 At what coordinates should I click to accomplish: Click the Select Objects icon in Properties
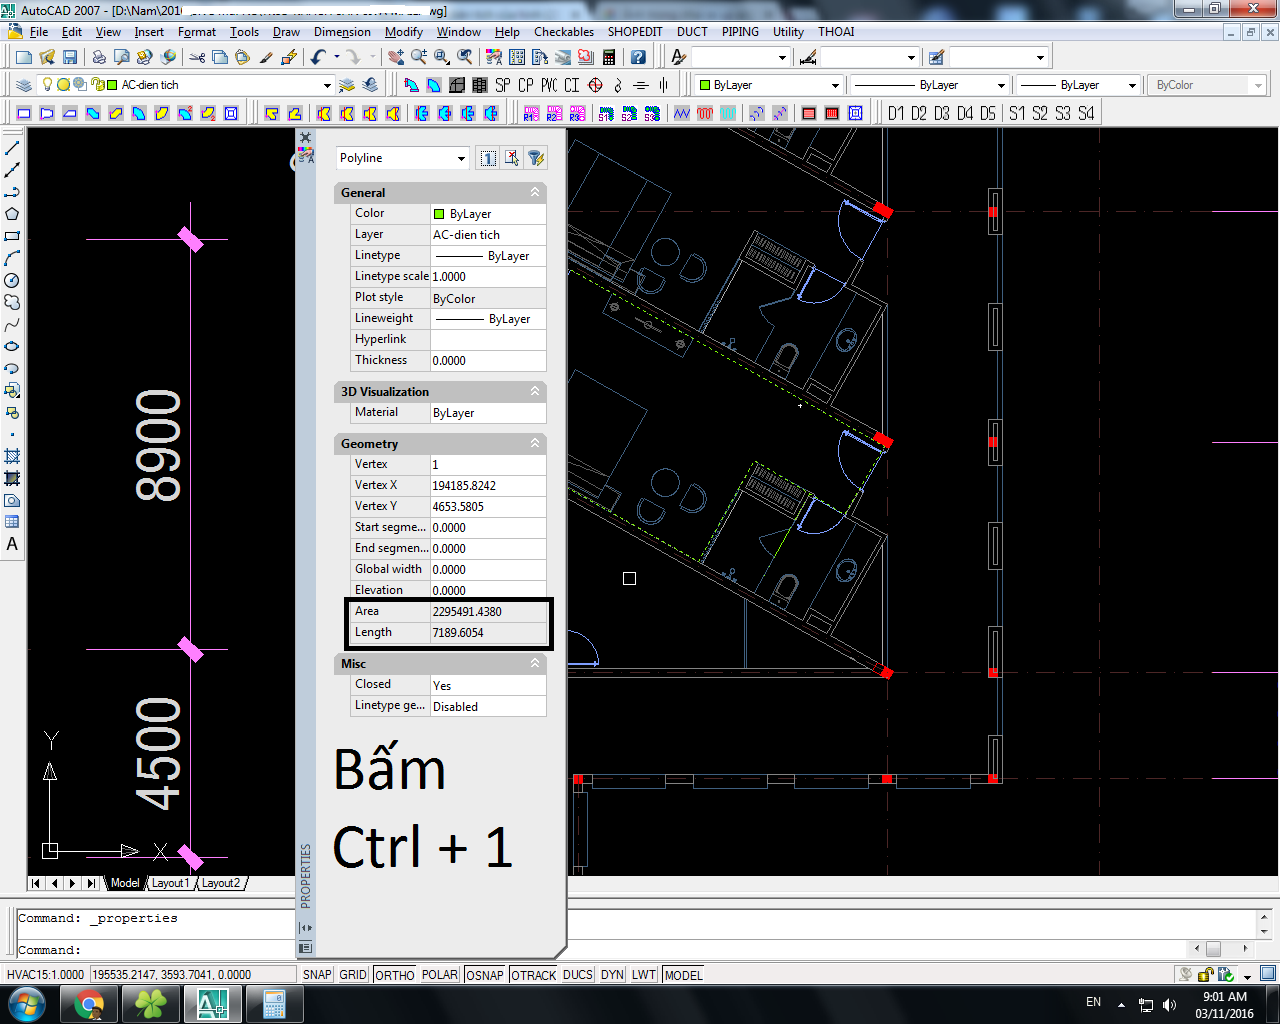click(x=512, y=158)
